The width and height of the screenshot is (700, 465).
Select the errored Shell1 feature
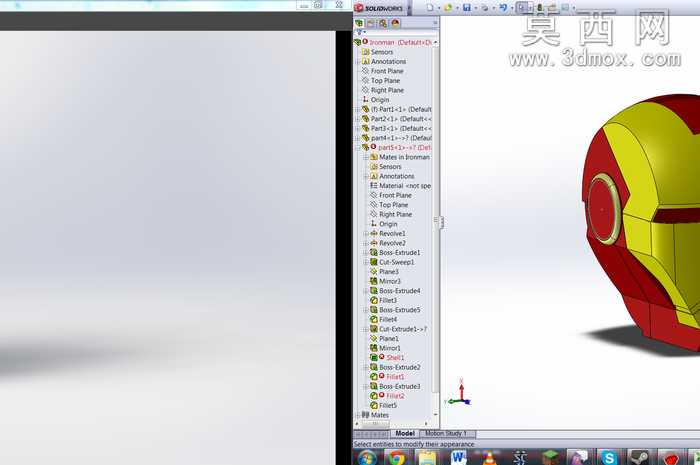pyautogui.click(x=387, y=357)
